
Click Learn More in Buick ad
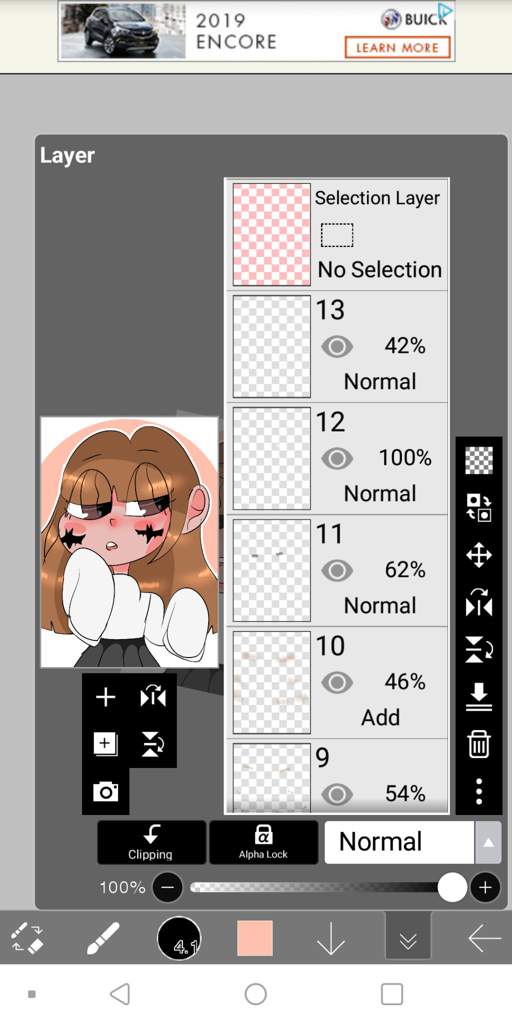click(398, 47)
